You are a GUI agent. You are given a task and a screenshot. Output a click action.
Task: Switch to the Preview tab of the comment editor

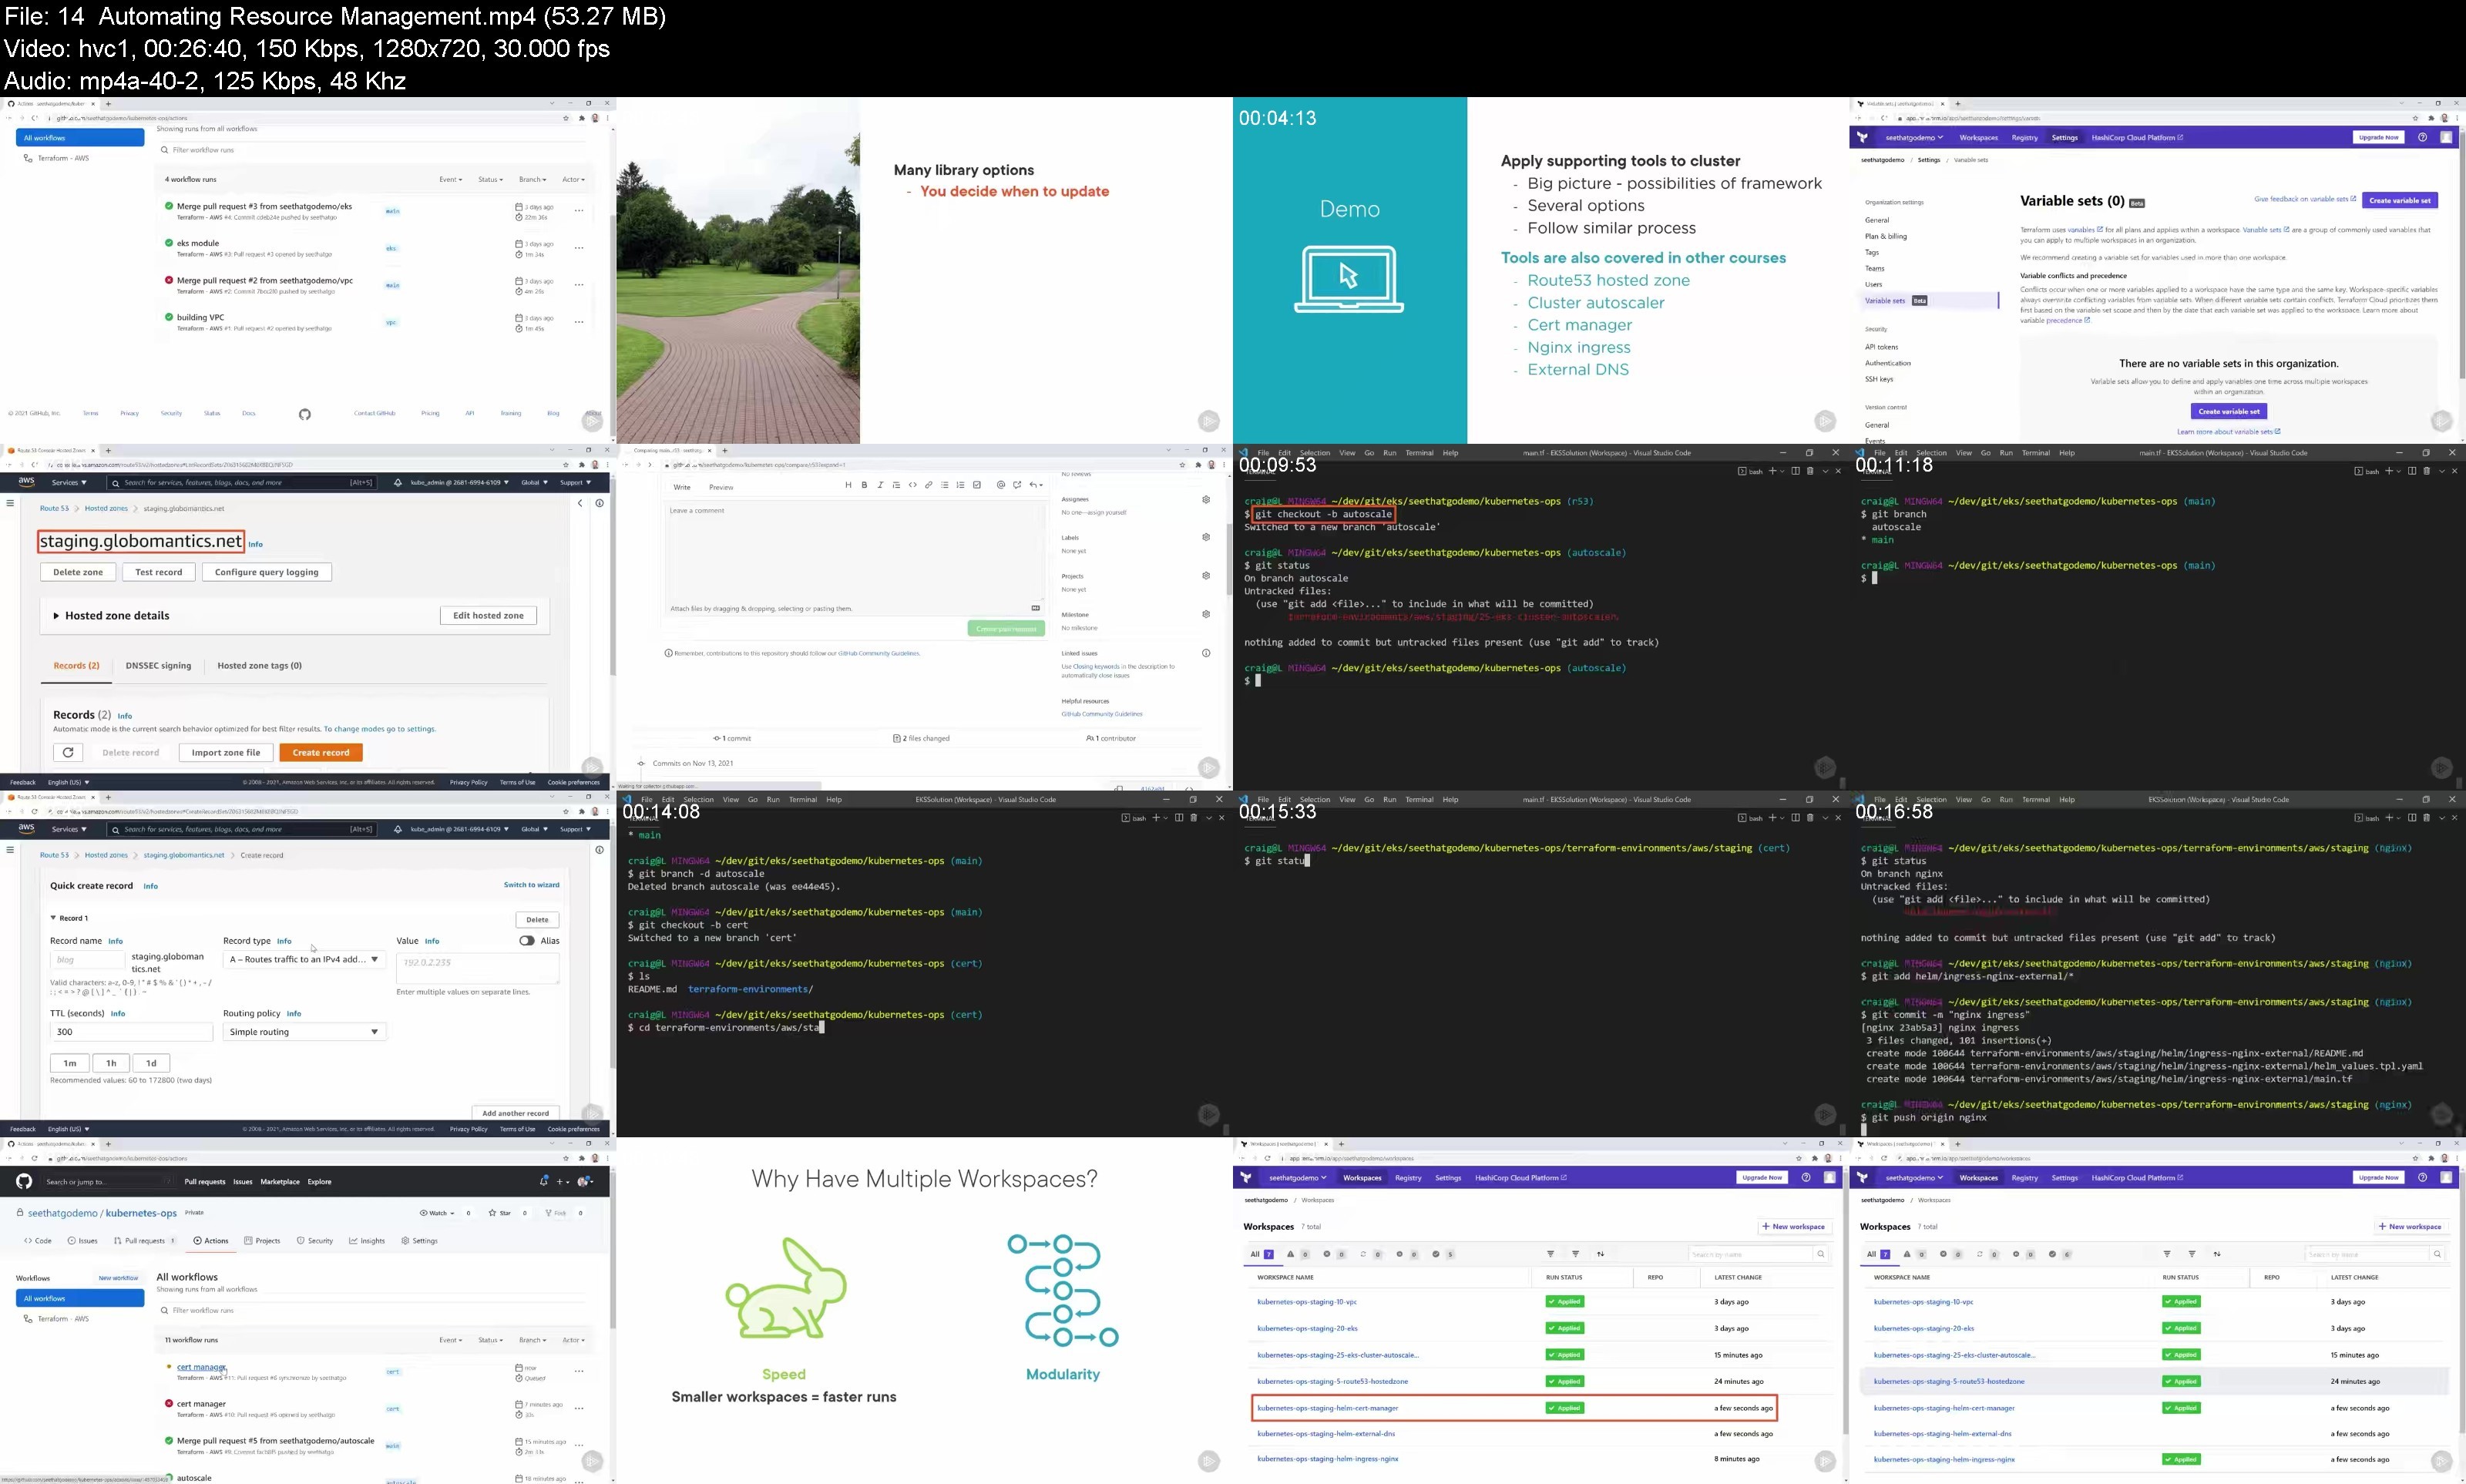[721, 487]
